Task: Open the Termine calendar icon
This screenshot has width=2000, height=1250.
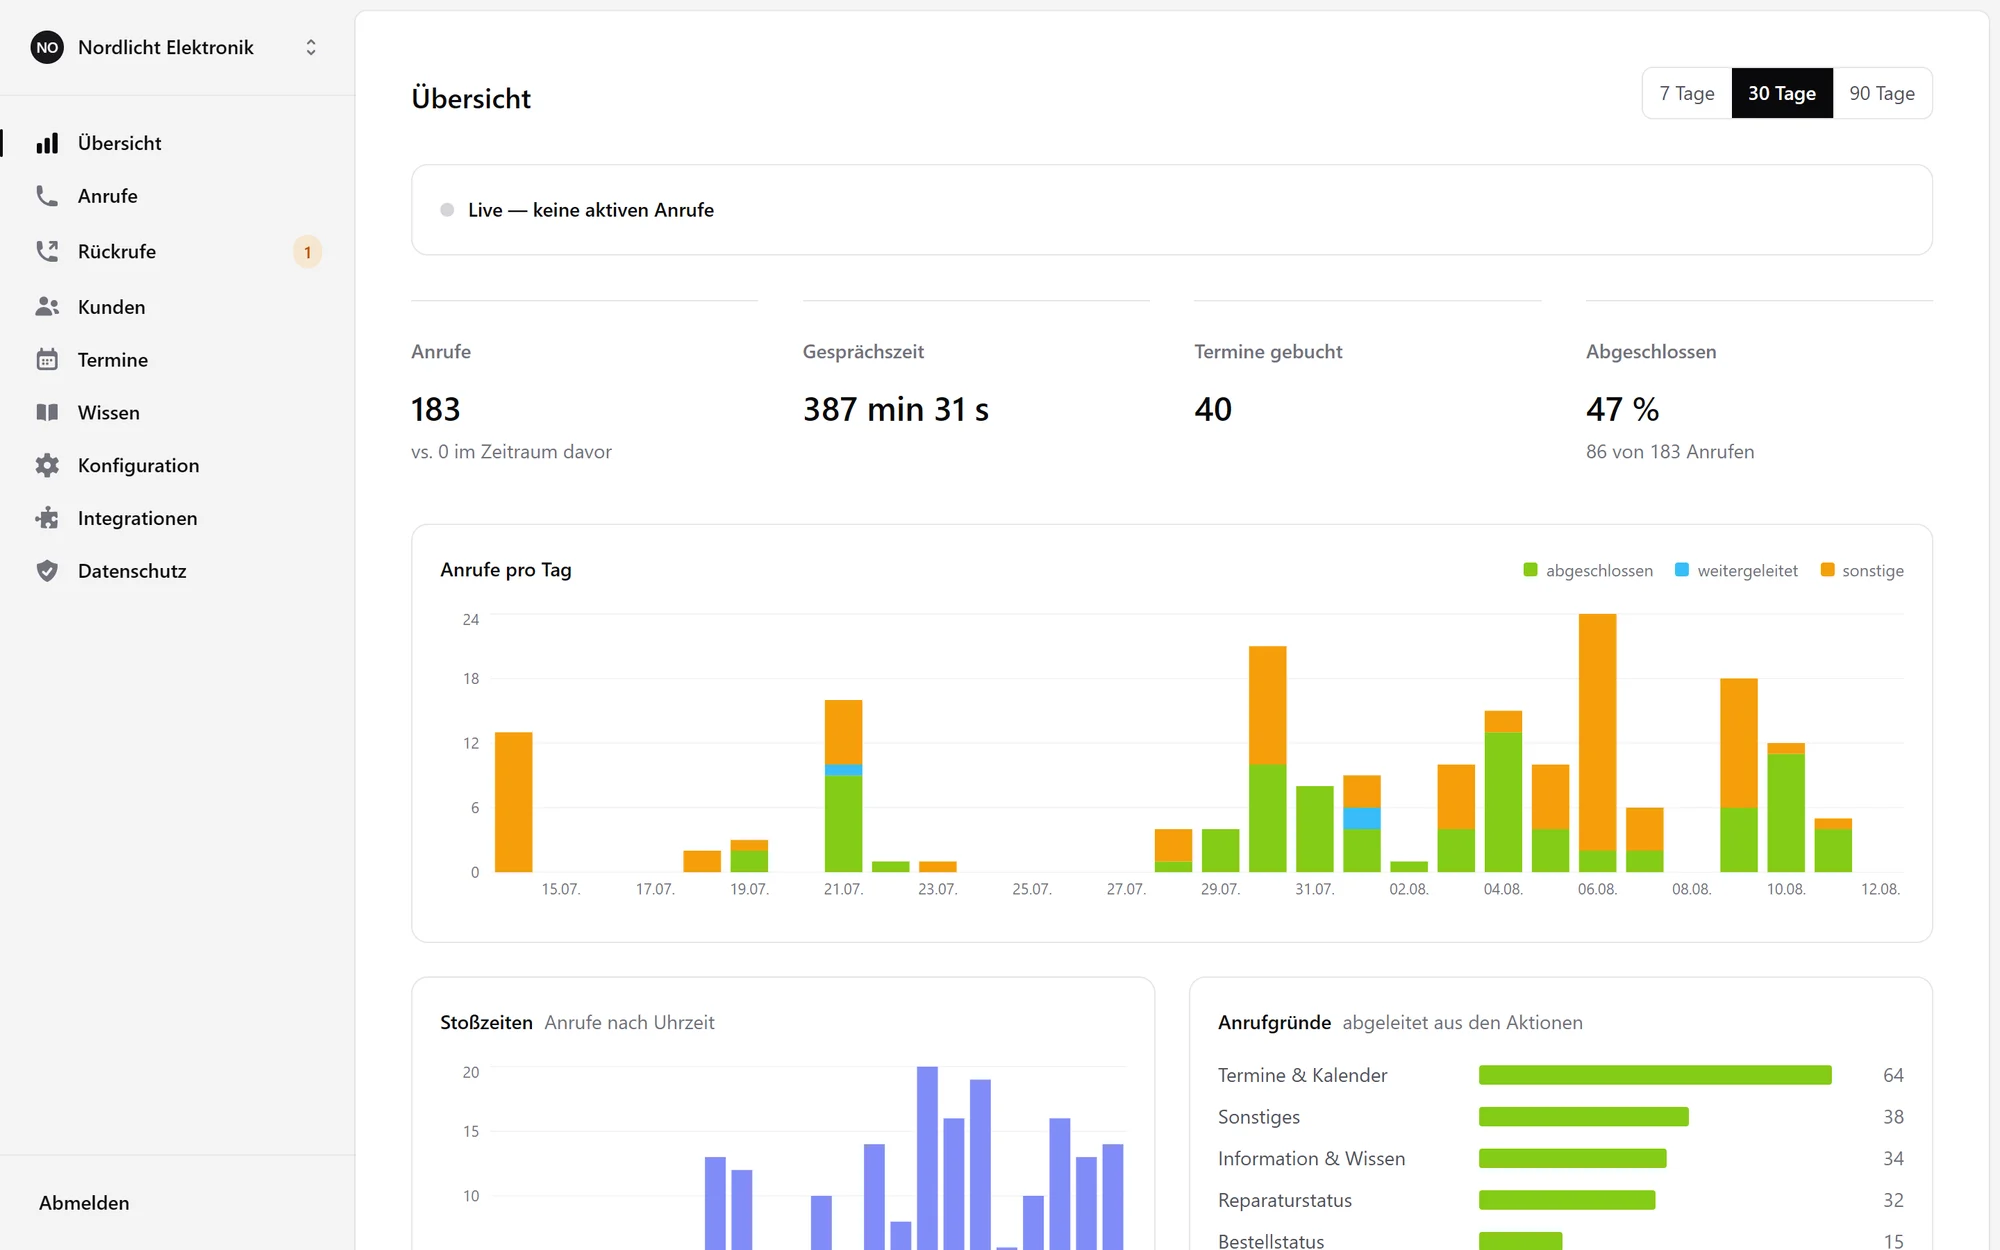Action: 47,360
